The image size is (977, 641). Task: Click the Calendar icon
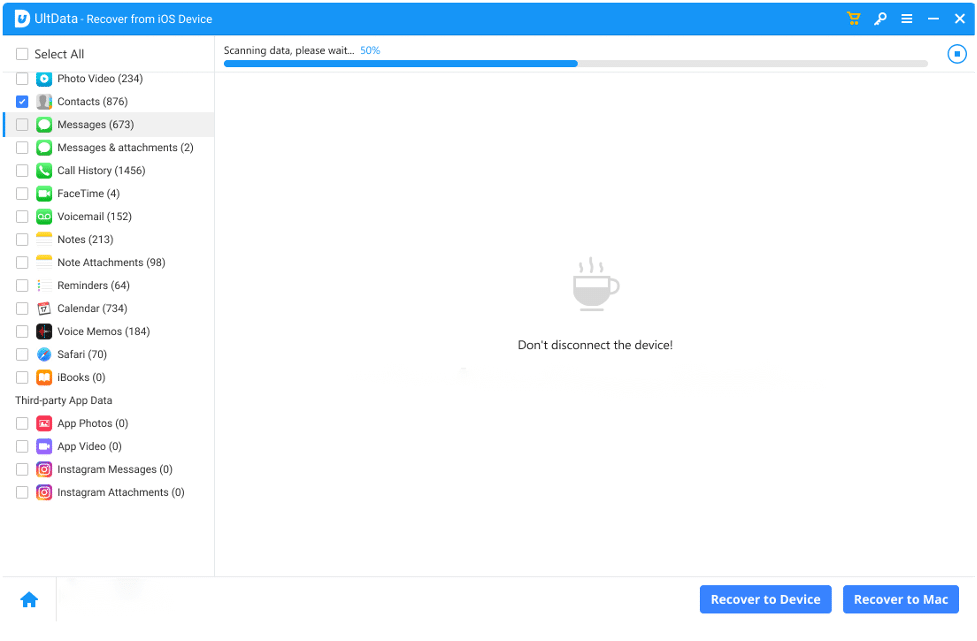pos(44,308)
